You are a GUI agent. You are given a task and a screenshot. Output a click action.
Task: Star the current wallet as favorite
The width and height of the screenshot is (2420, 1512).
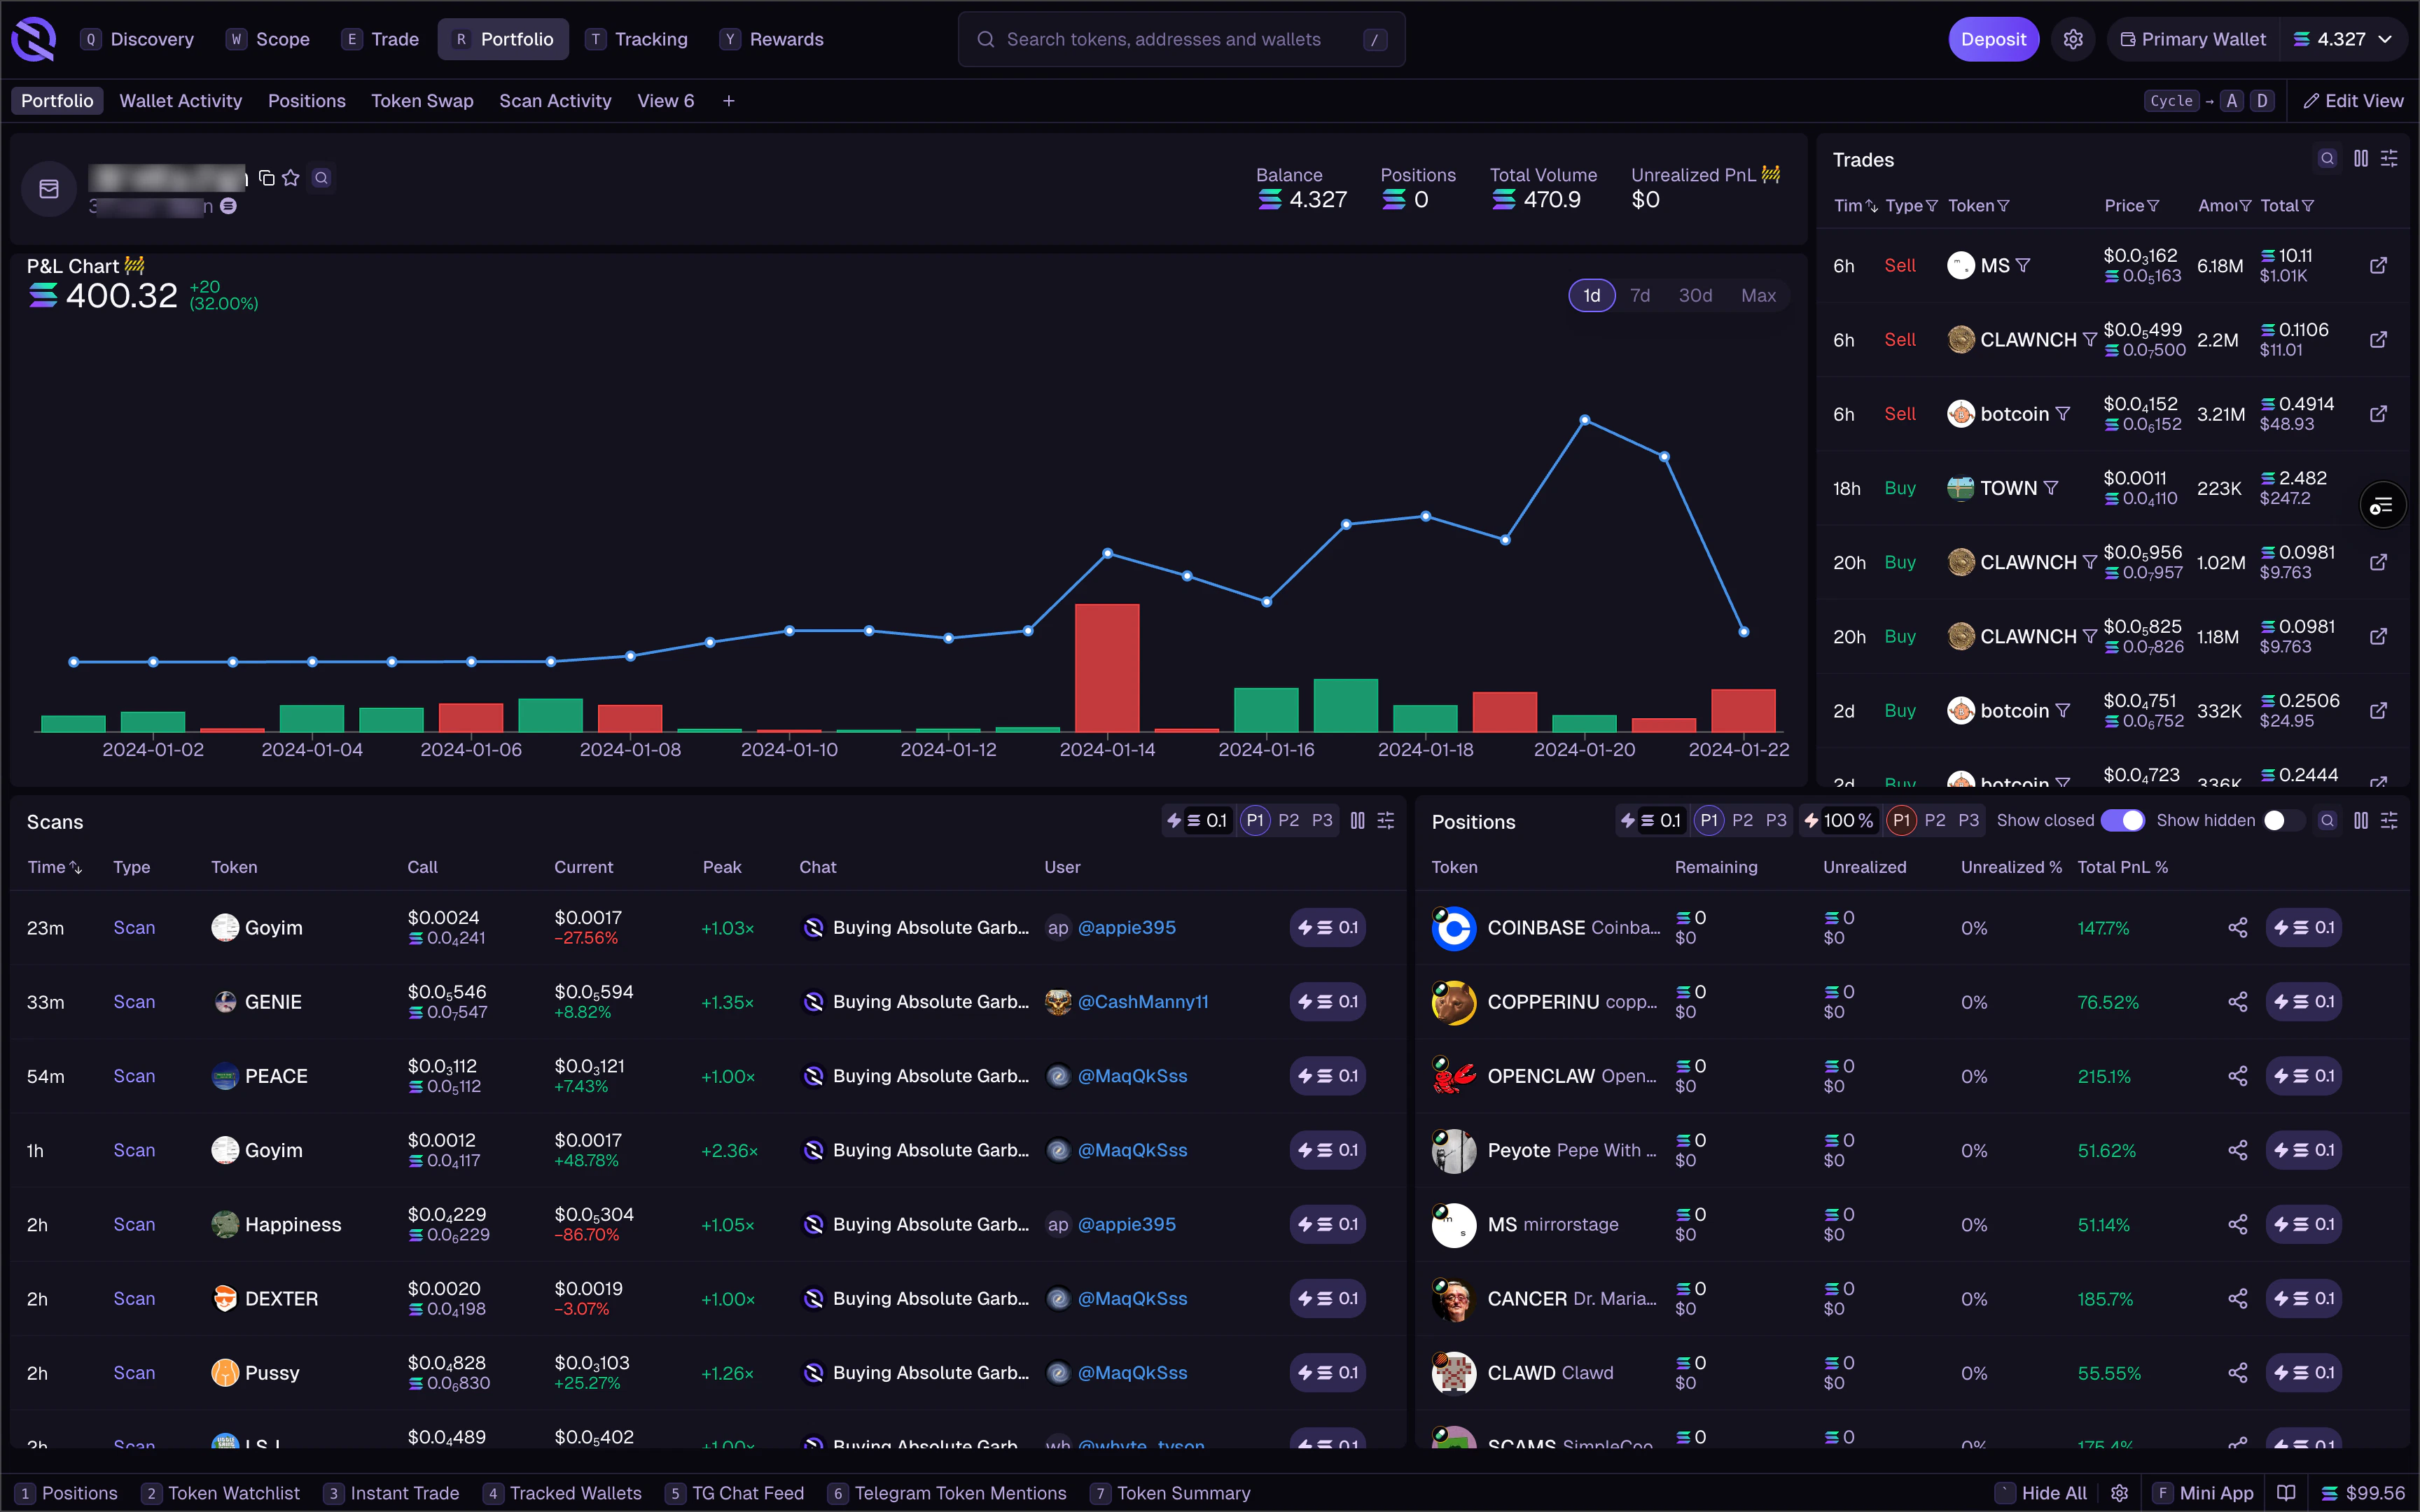coord(291,178)
